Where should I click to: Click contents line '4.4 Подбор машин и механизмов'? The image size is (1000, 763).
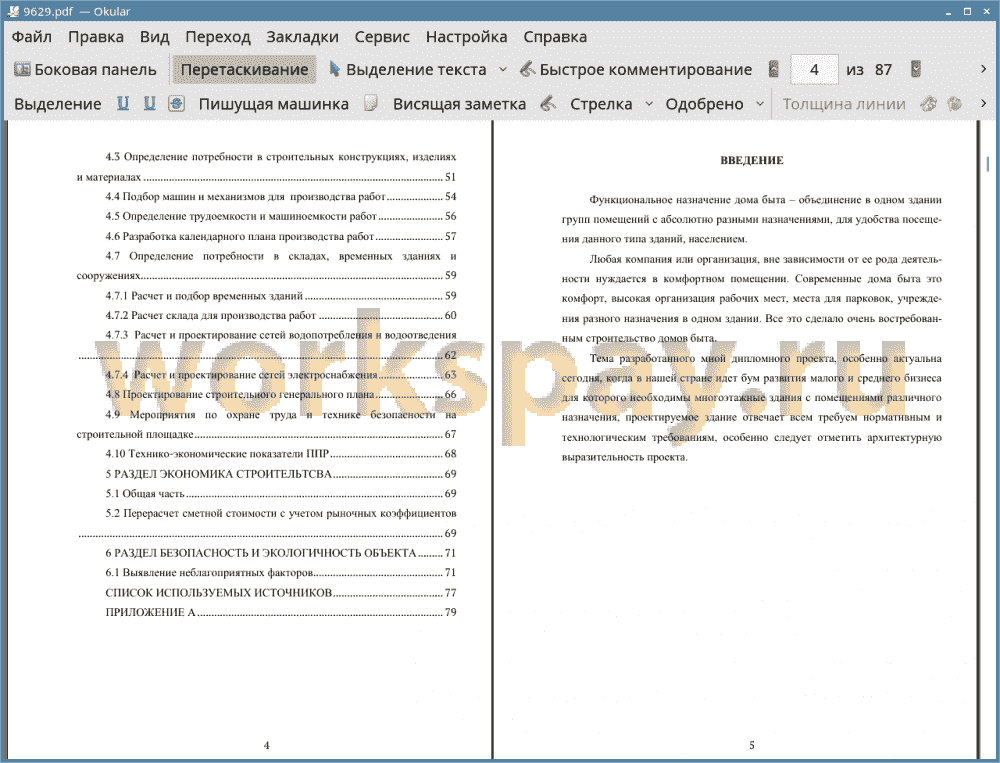pyautogui.click(x=281, y=196)
